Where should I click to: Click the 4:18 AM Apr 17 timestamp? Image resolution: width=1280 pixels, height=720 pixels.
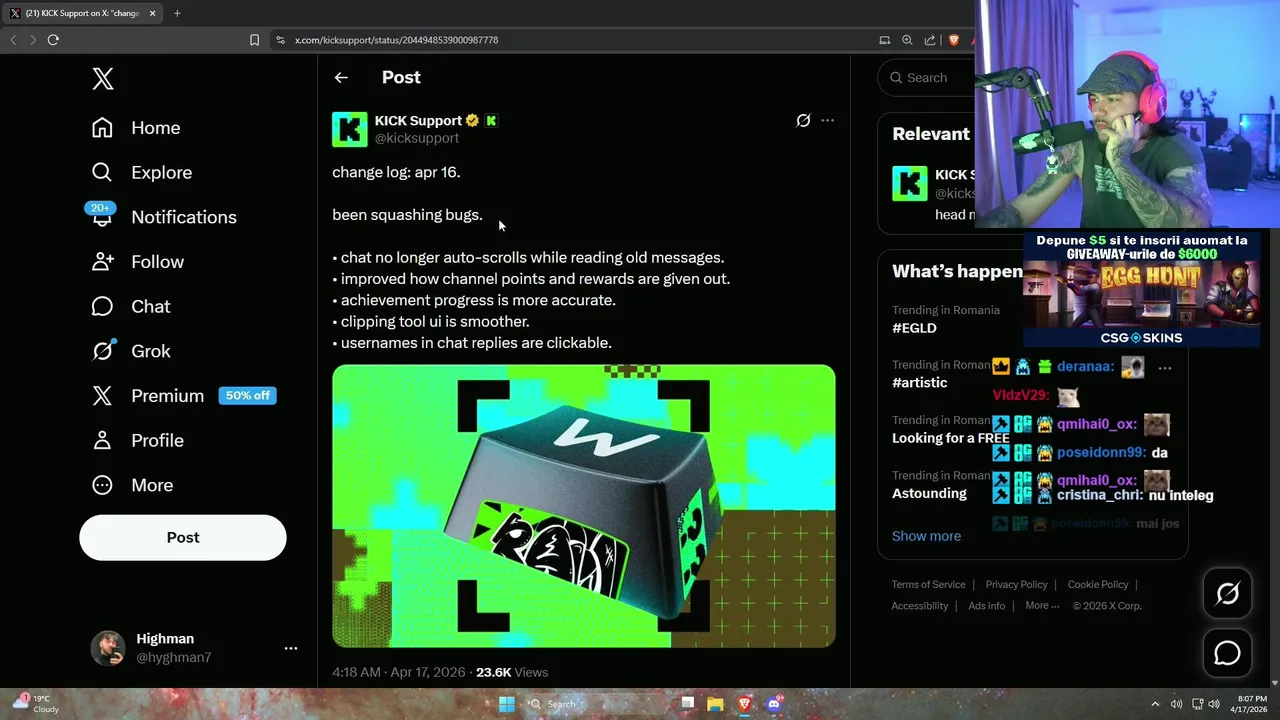(x=398, y=672)
